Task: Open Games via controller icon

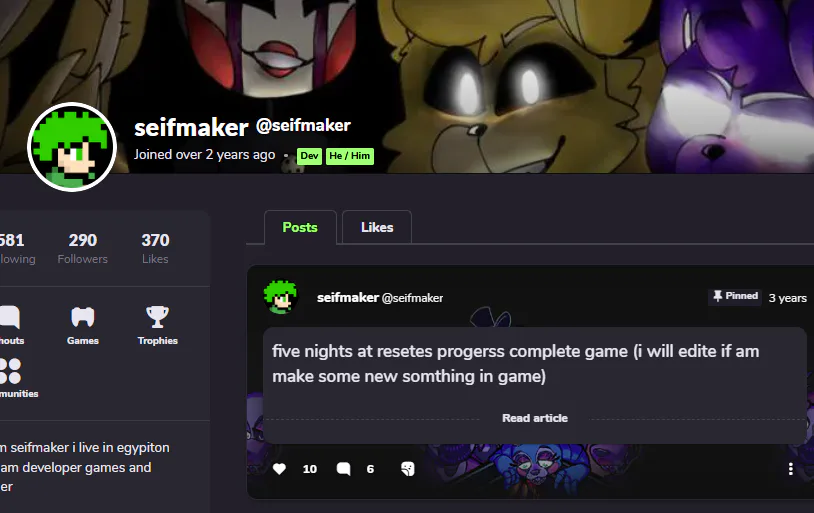Action: tap(83, 317)
